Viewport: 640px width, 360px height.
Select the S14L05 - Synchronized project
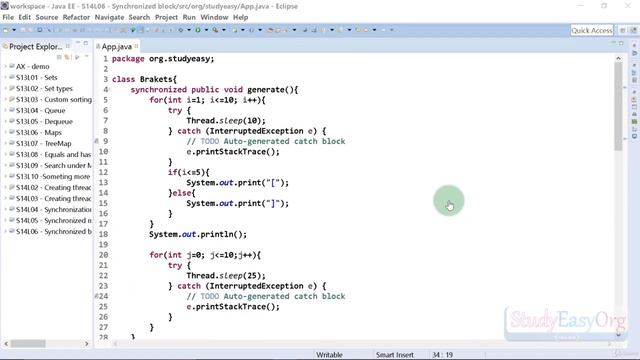pyautogui.click(x=53, y=220)
